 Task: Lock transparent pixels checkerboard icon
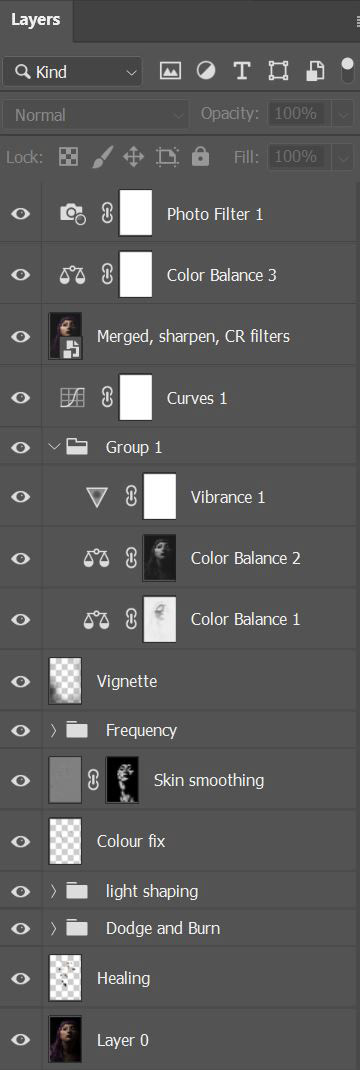pos(68,157)
